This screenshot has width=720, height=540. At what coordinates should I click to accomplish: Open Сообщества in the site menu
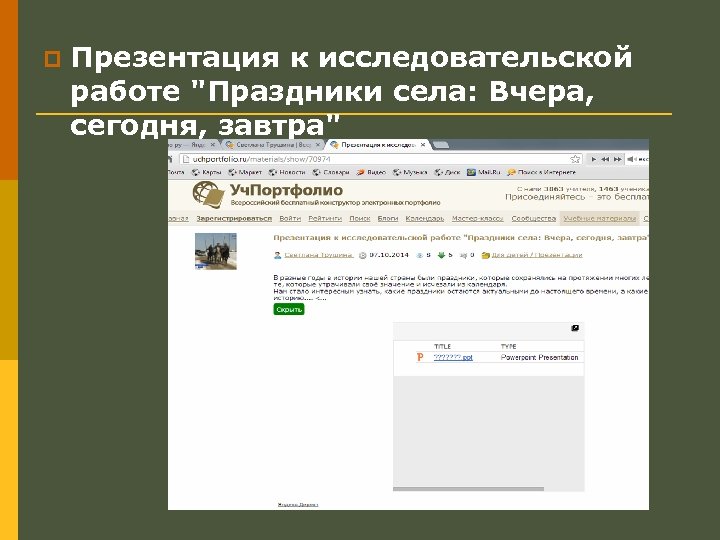(x=534, y=219)
